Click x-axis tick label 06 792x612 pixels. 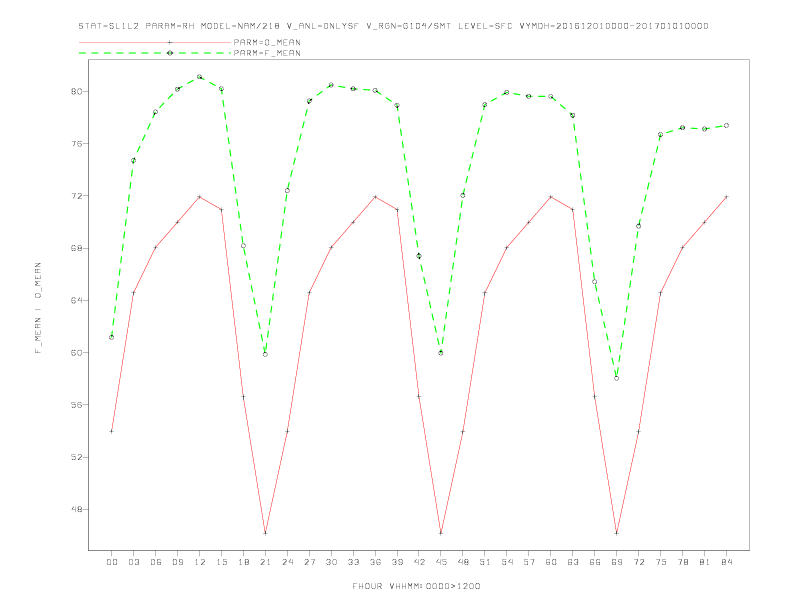click(156, 562)
